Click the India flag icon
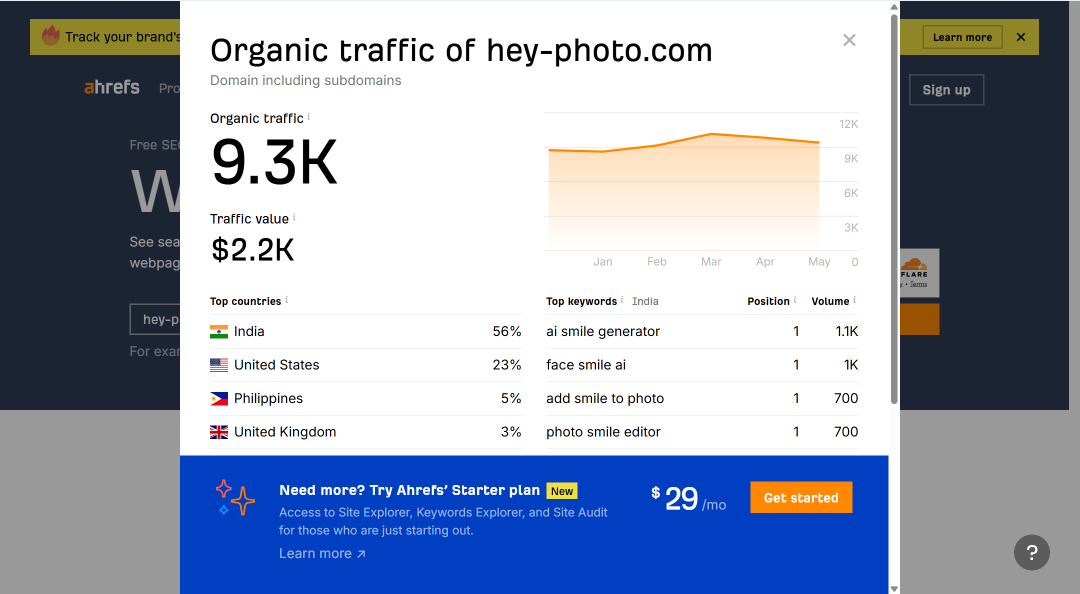Image resolution: width=1080 pixels, height=594 pixels. [219, 331]
